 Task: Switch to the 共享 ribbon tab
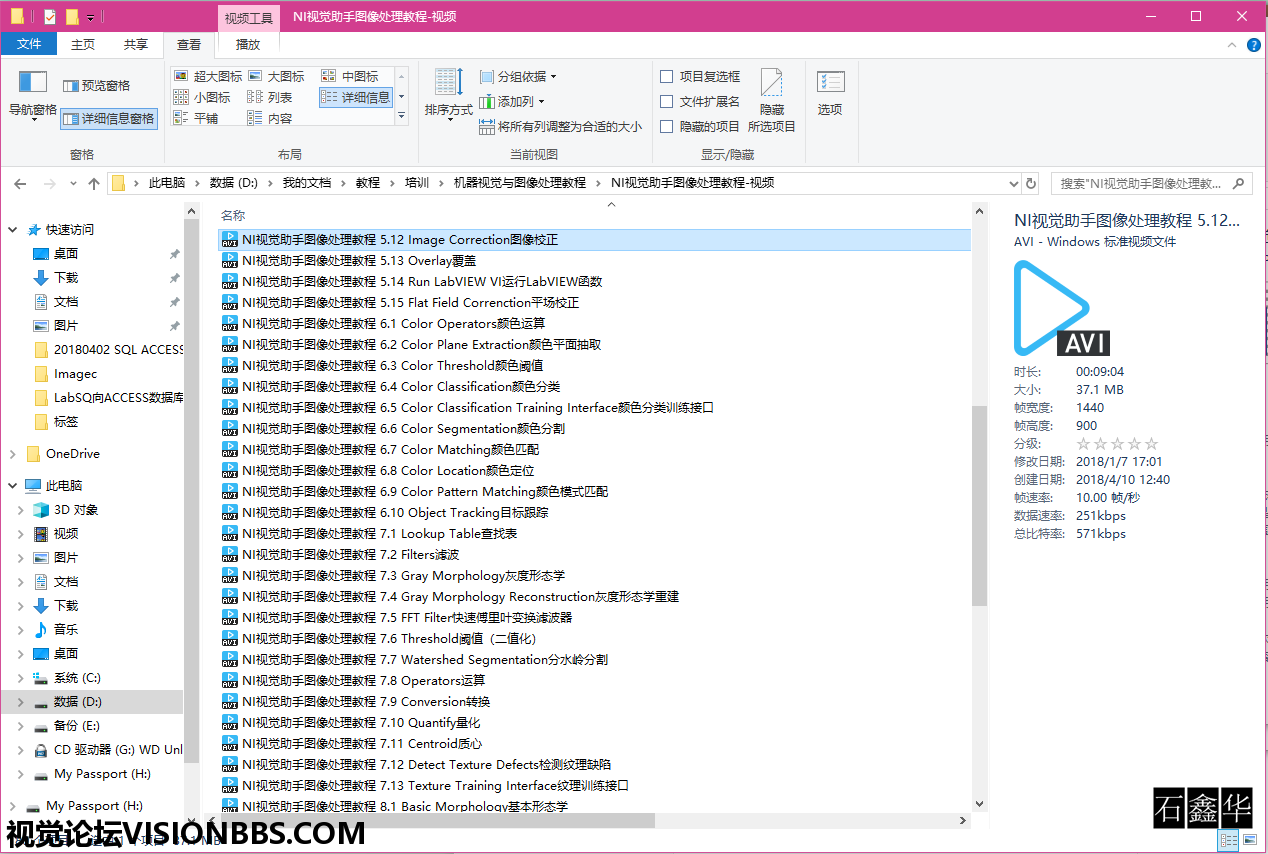pos(135,44)
